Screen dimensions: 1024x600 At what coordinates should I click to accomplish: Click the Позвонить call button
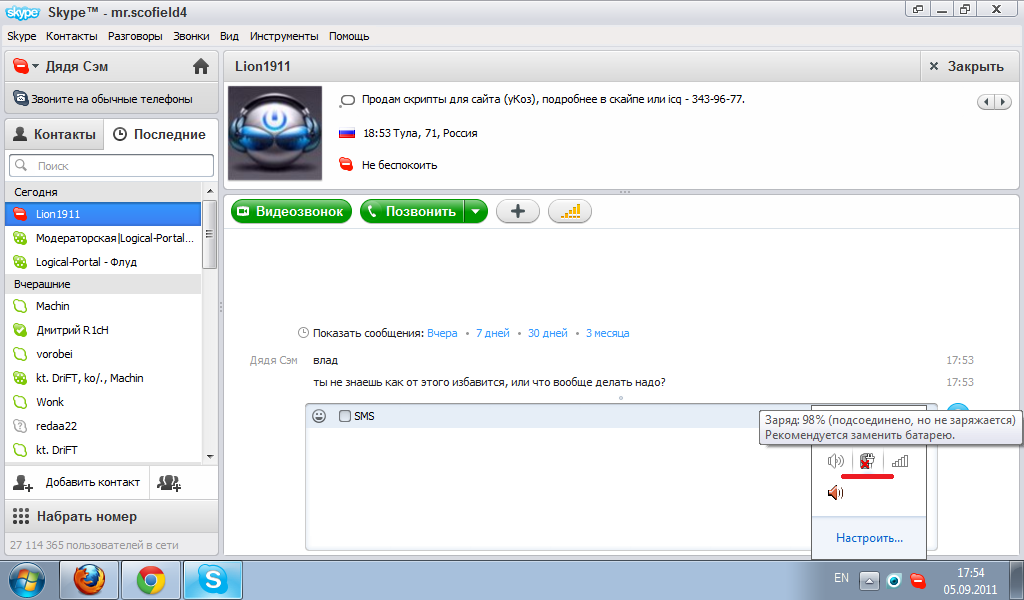click(412, 212)
